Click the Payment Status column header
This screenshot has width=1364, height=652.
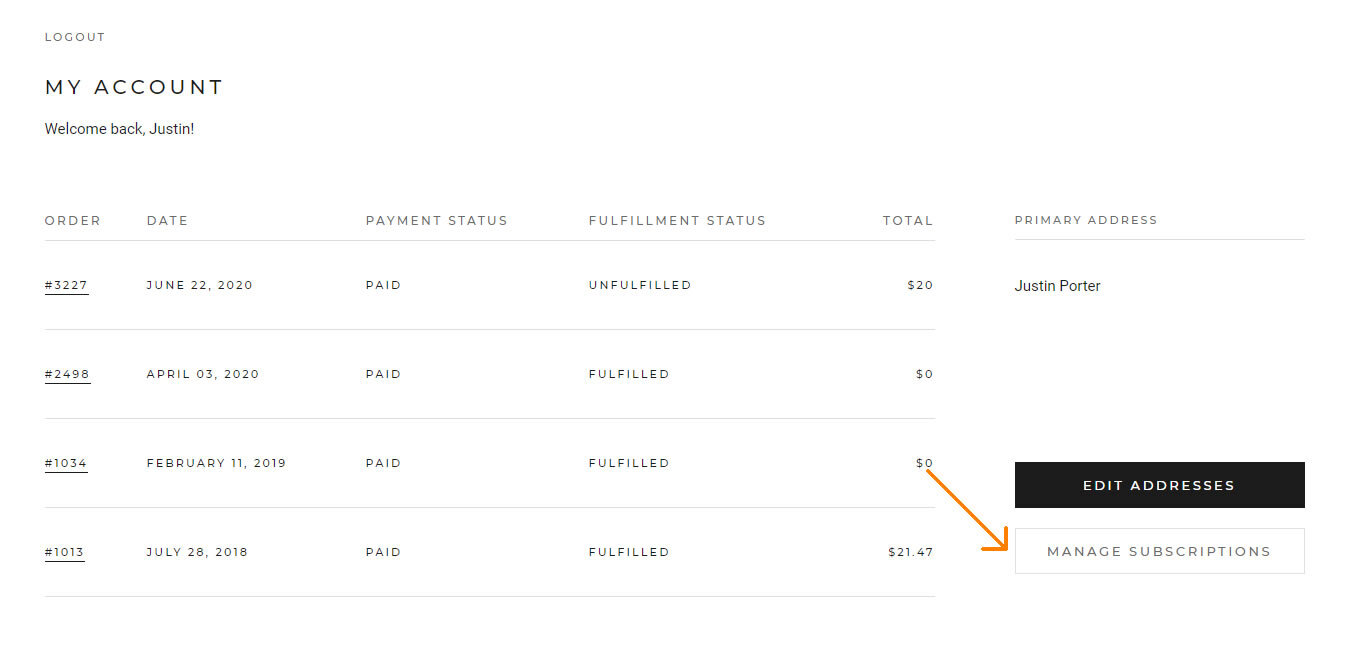coord(436,220)
